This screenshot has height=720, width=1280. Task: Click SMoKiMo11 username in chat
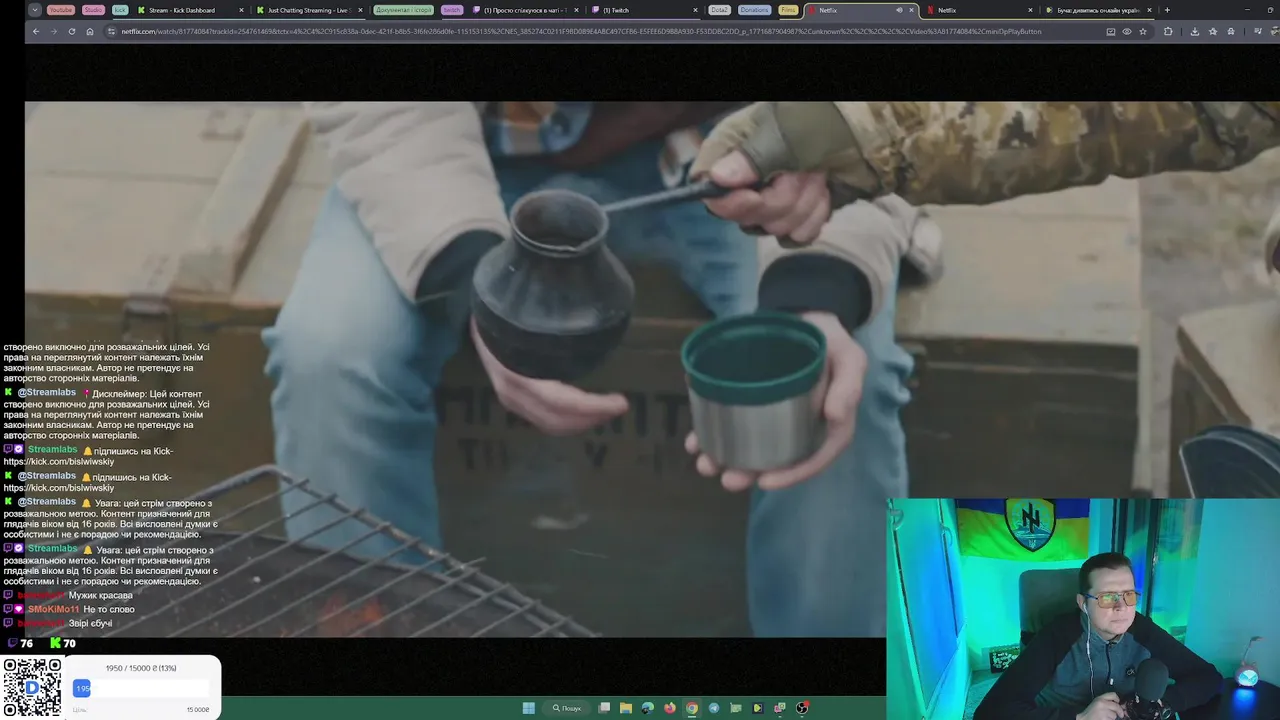coord(53,609)
